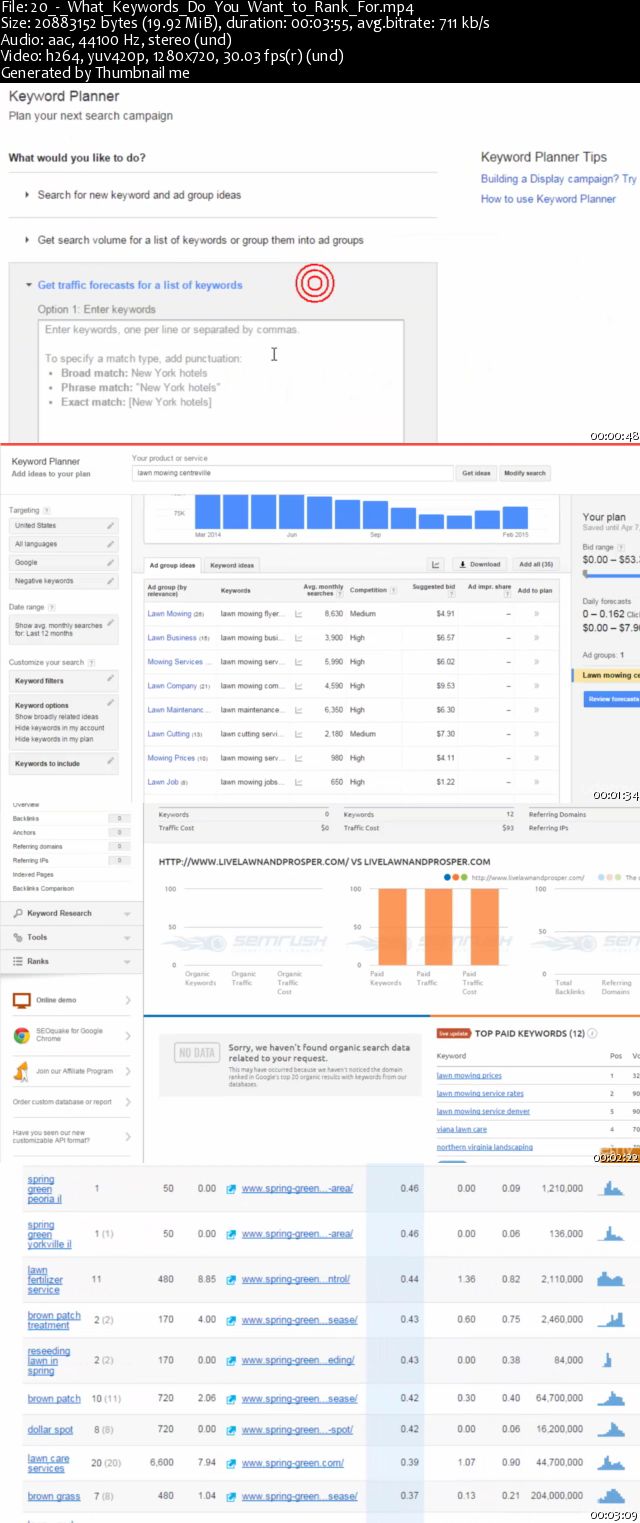Click pencil icon next to Negative keywords
The width and height of the screenshot is (640, 1523).
[x=111, y=581]
